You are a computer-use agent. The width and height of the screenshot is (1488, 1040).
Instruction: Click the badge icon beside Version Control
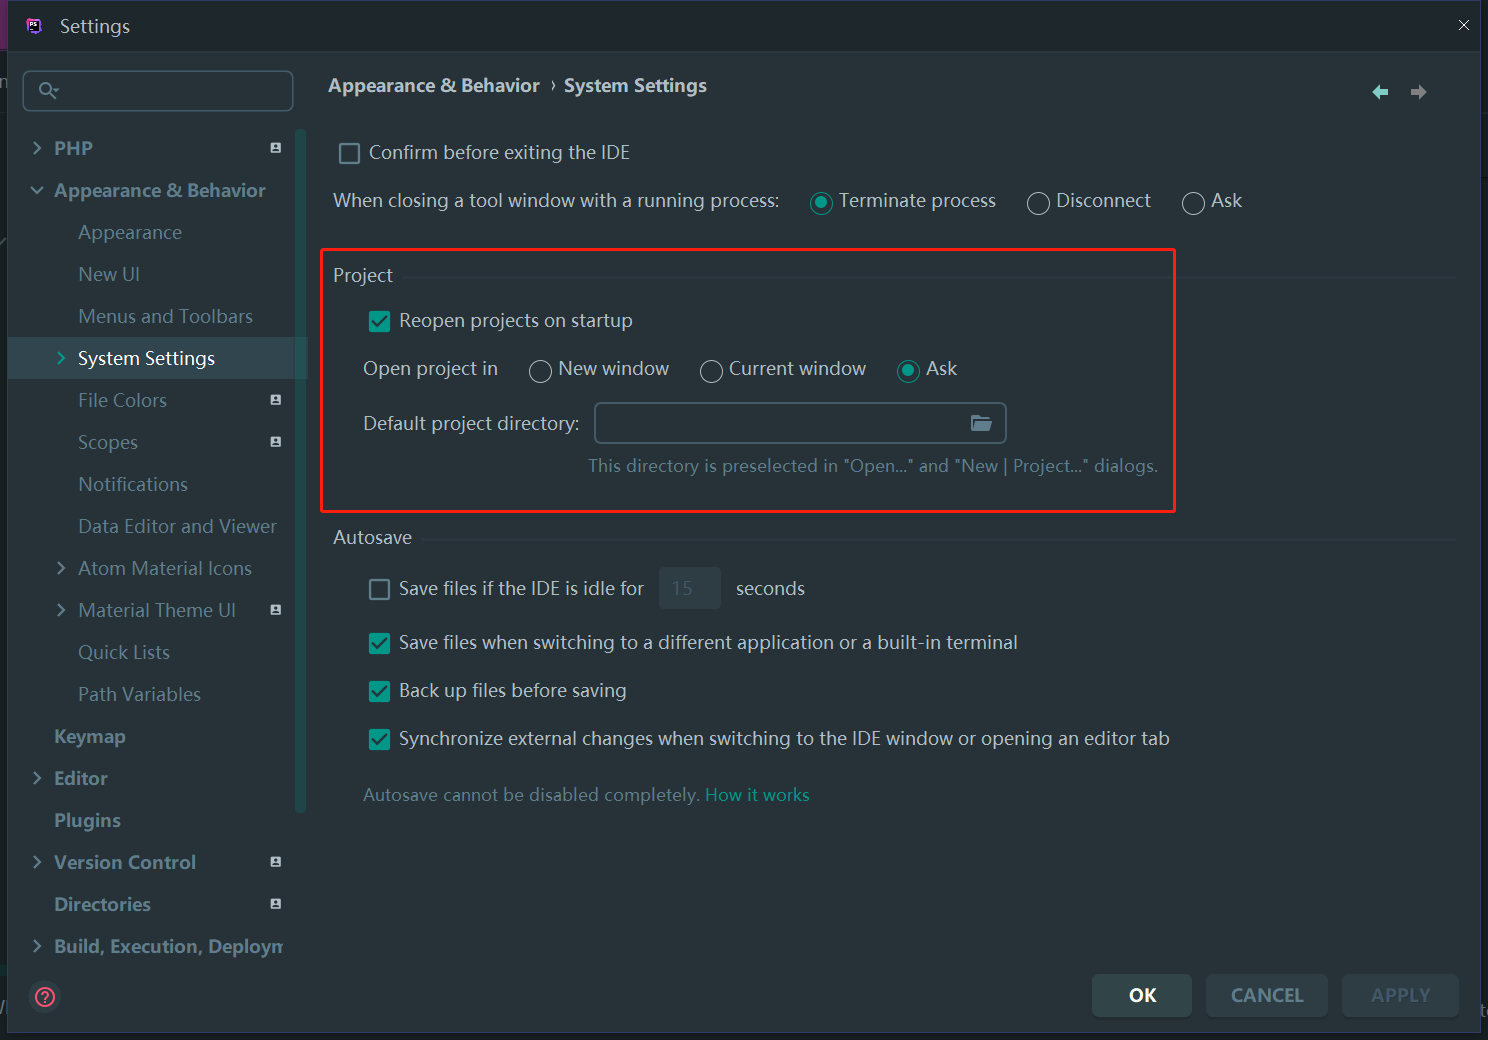tap(275, 862)
